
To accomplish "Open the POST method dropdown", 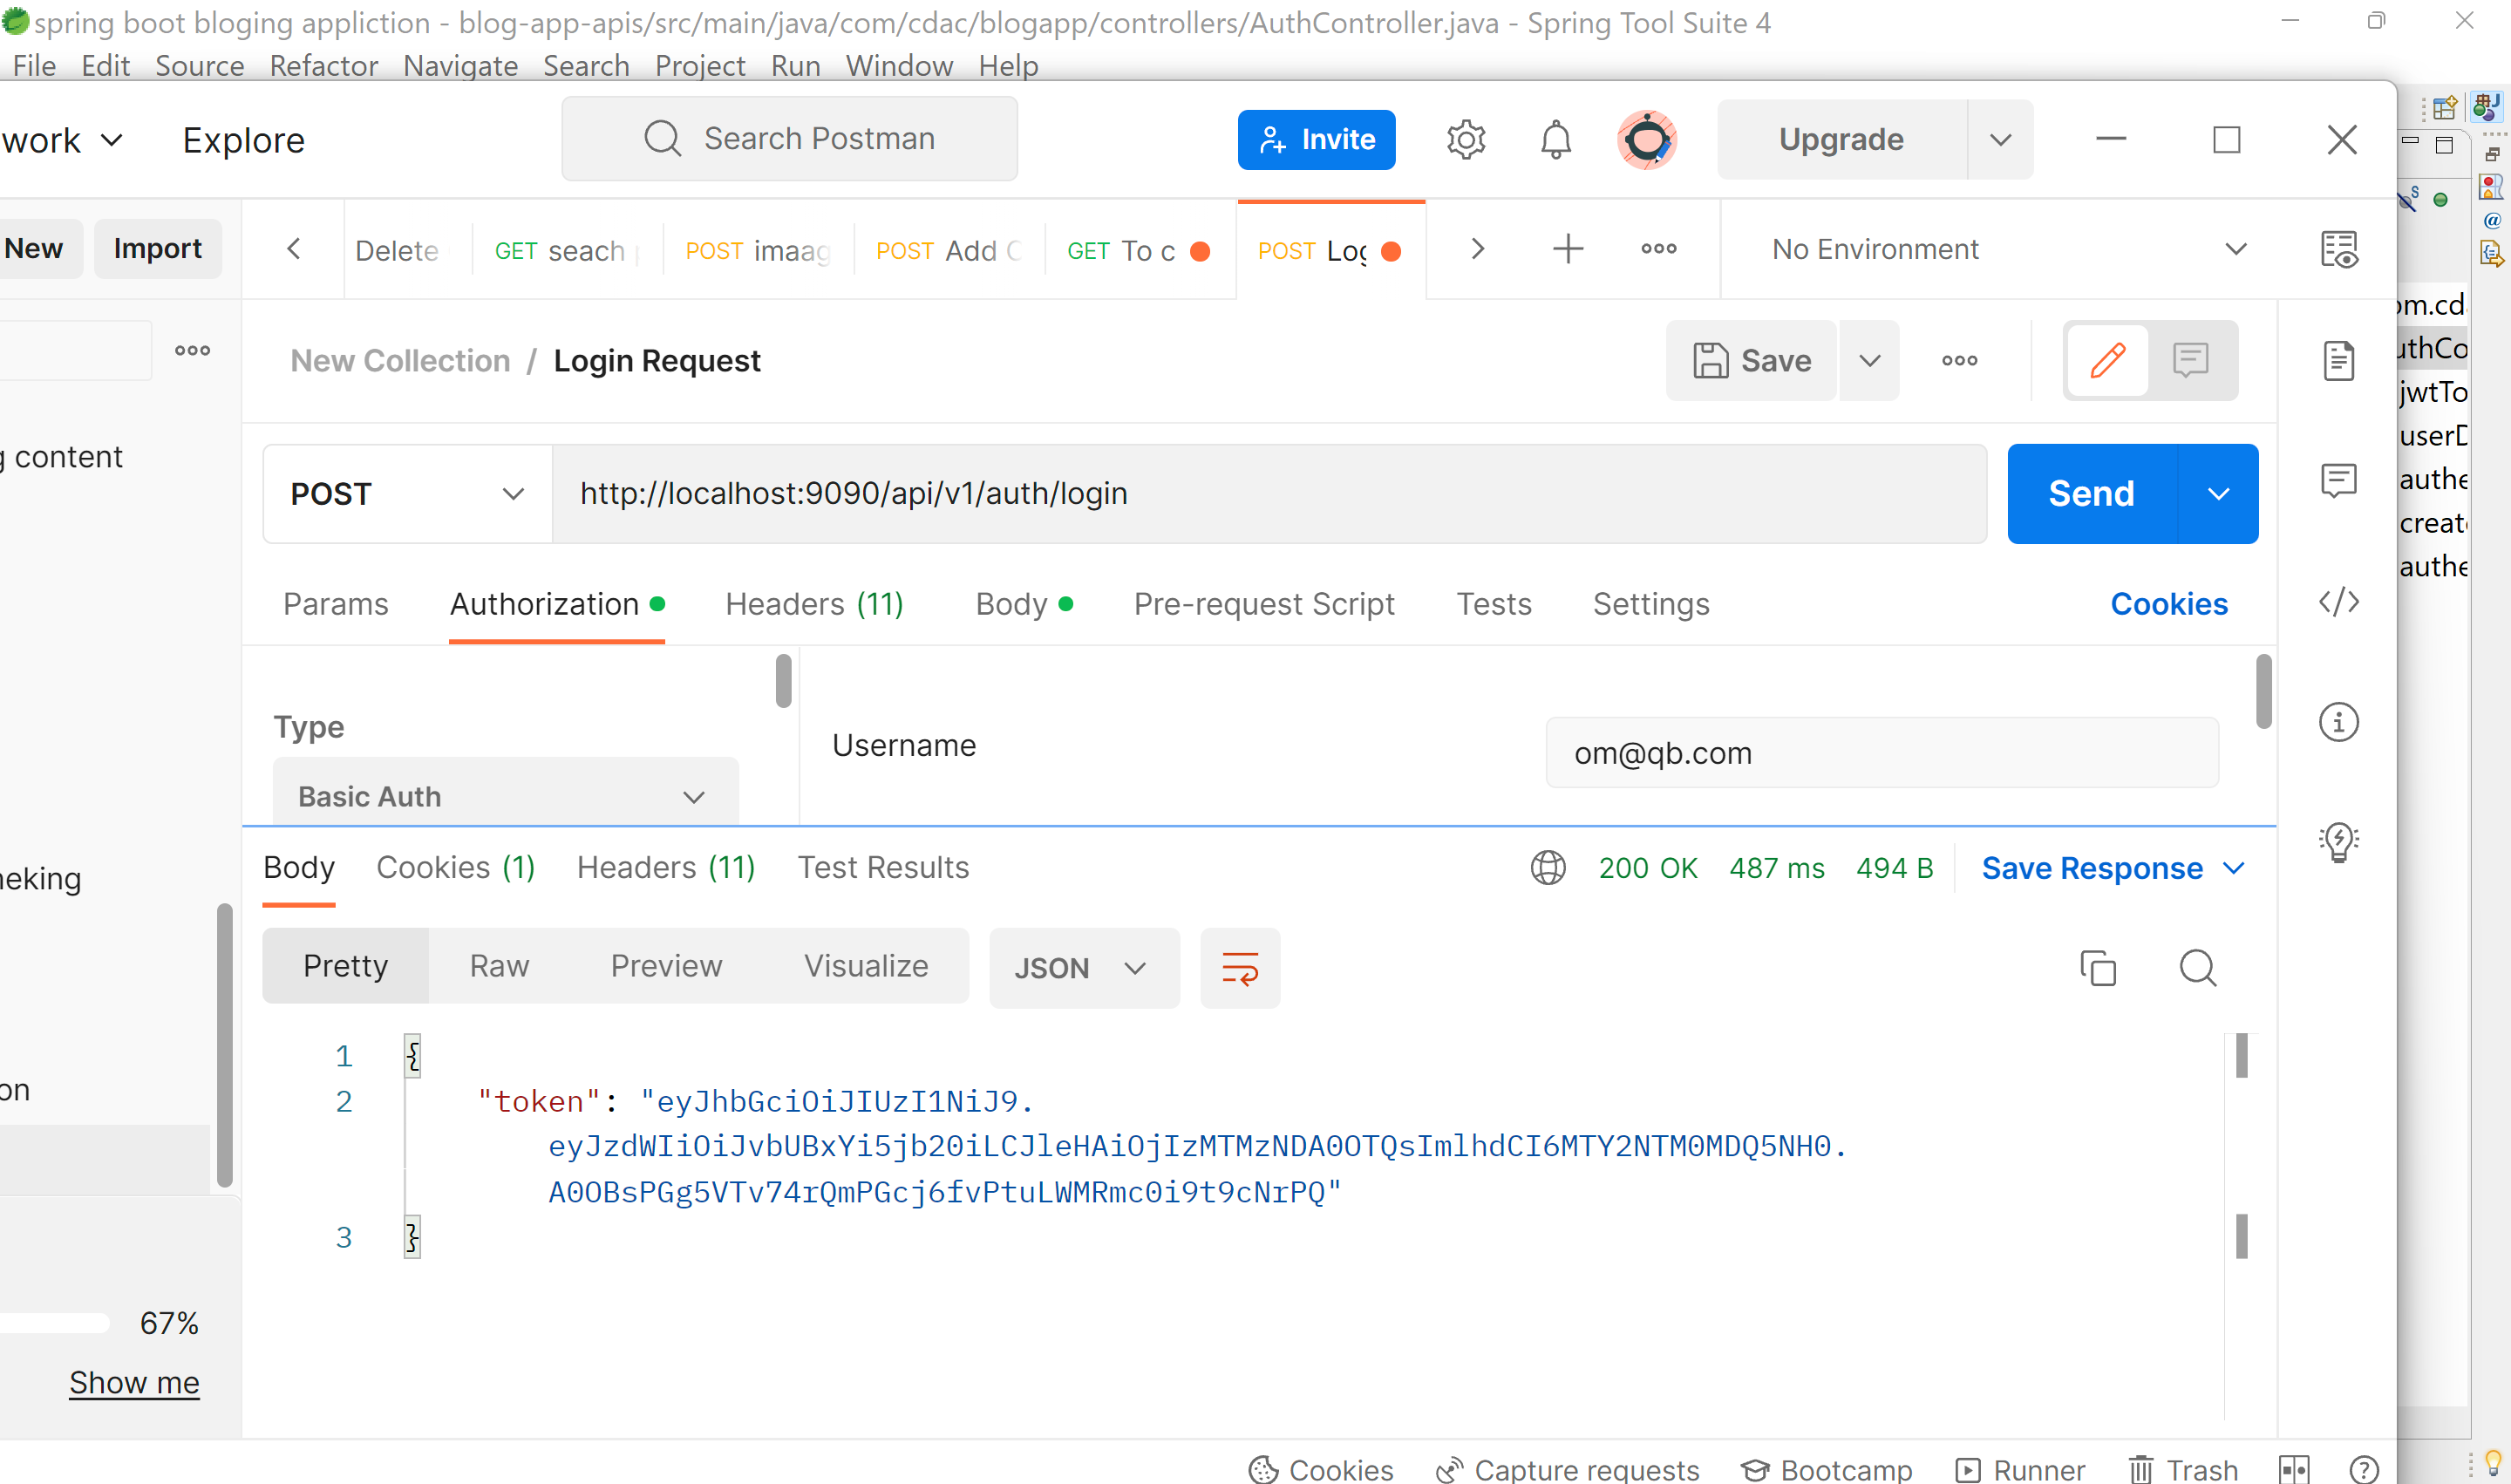I will click(x=406, y=493).
